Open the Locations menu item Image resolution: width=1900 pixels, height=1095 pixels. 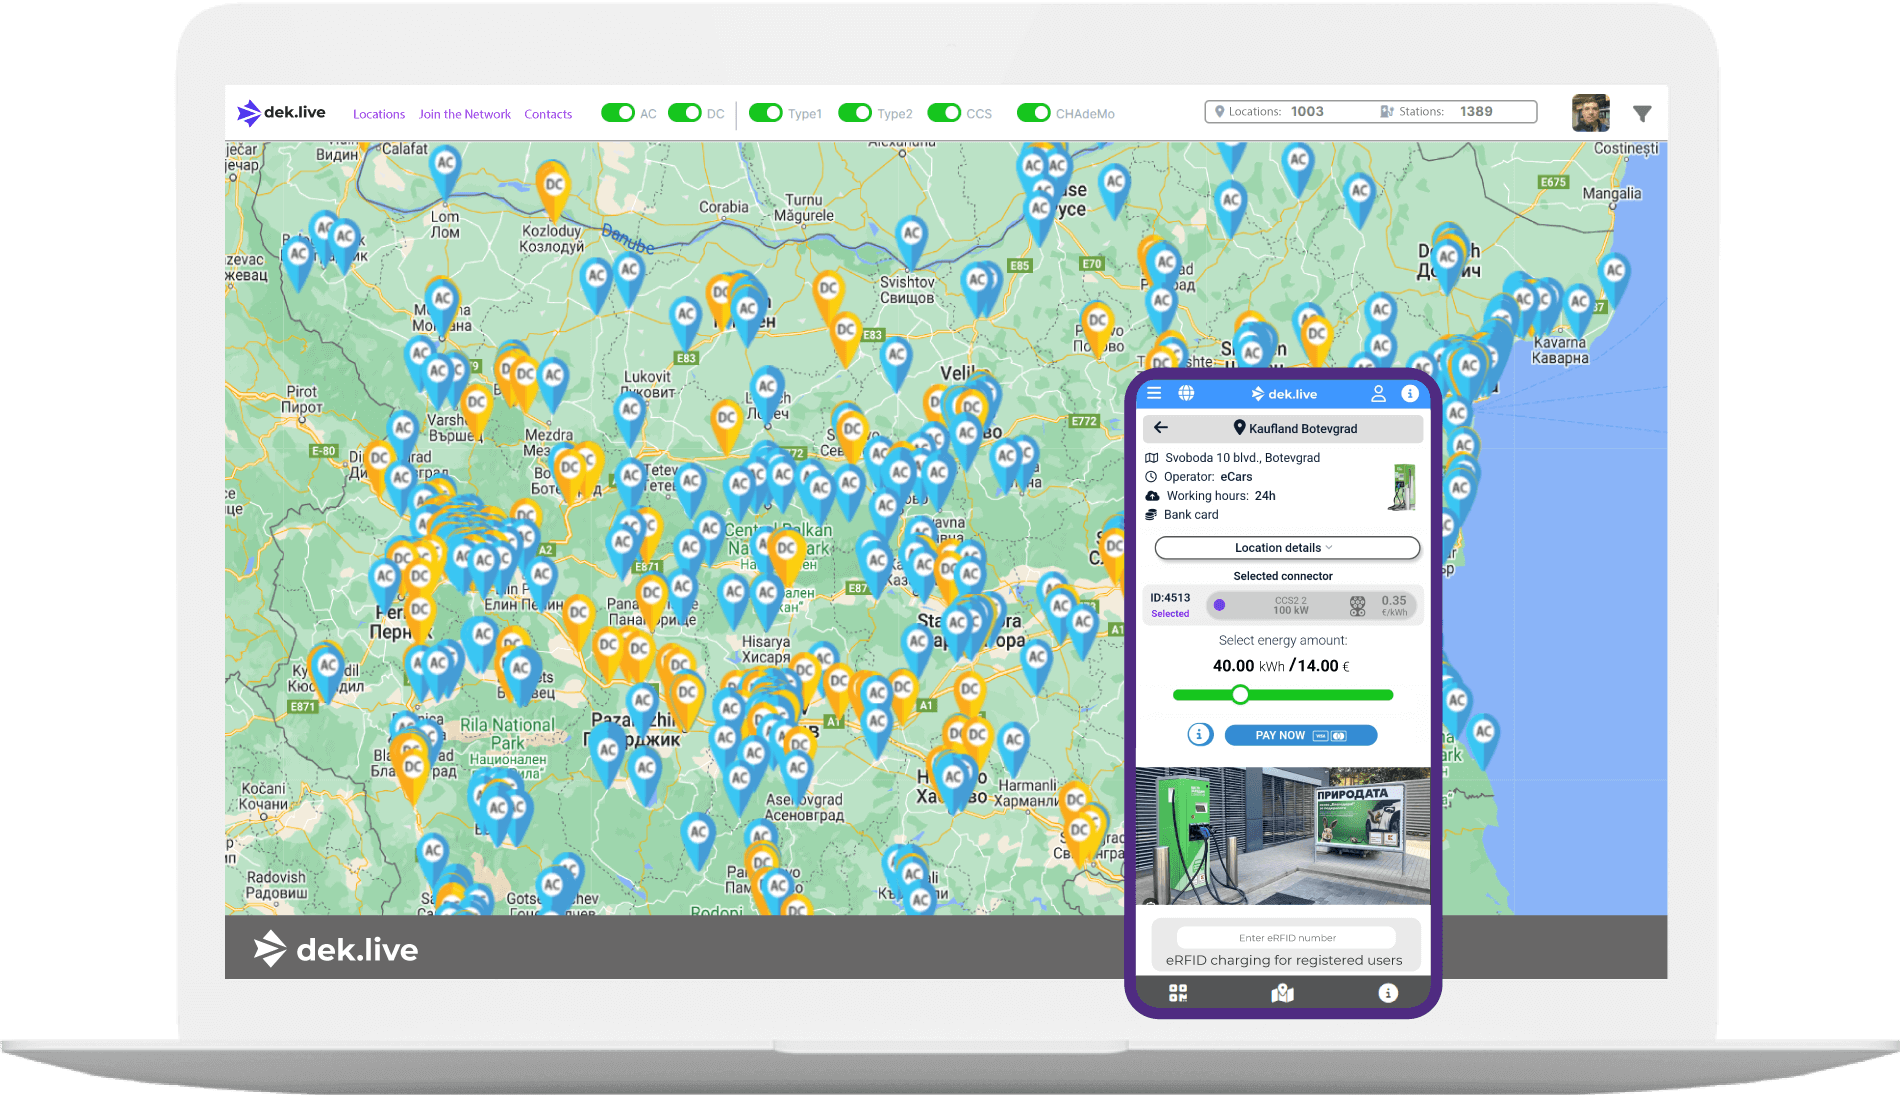click(379, 114)
